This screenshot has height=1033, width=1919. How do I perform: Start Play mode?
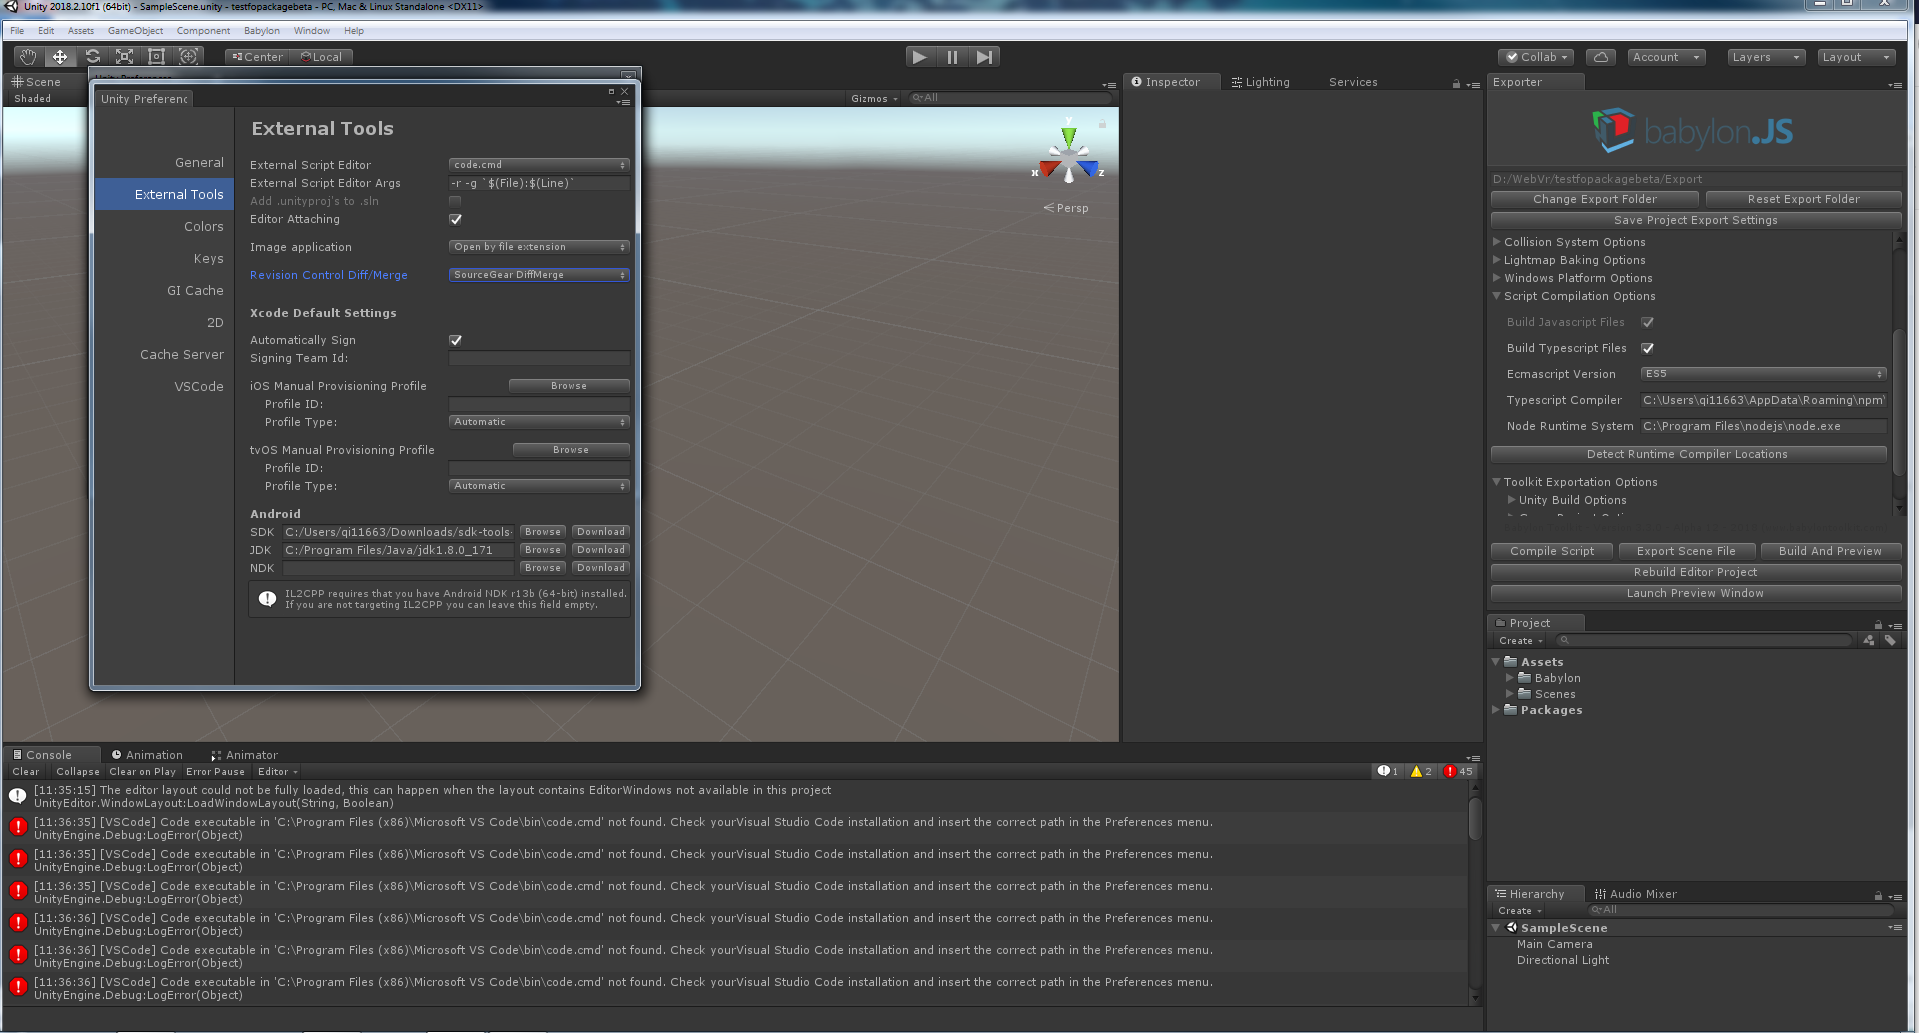click(x=919, y=57)
